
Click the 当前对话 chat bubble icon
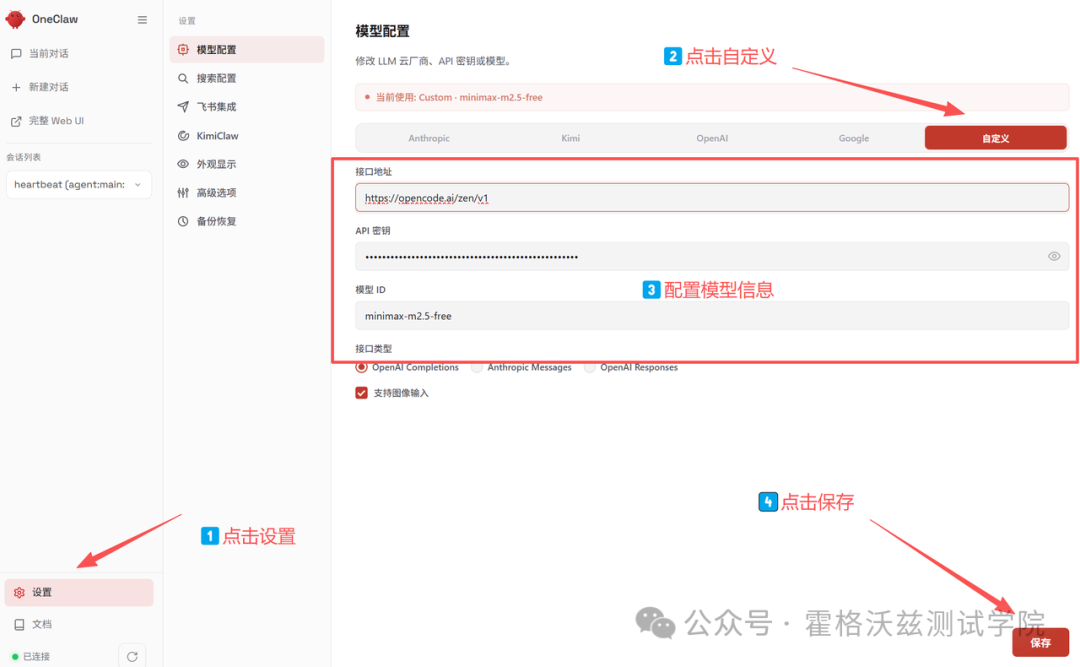click(x=16, y=54)
